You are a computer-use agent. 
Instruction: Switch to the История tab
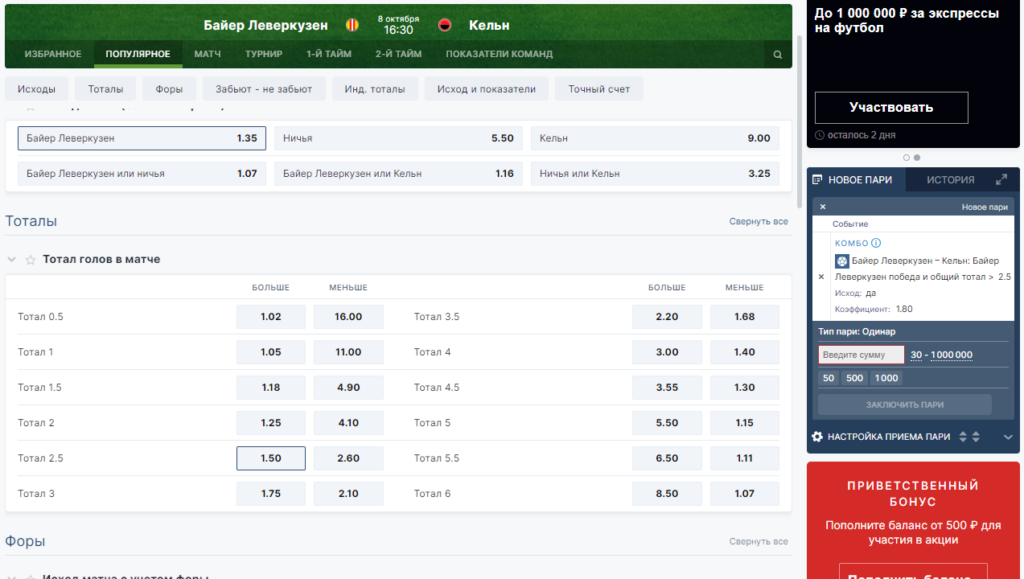tap(950, 180)
